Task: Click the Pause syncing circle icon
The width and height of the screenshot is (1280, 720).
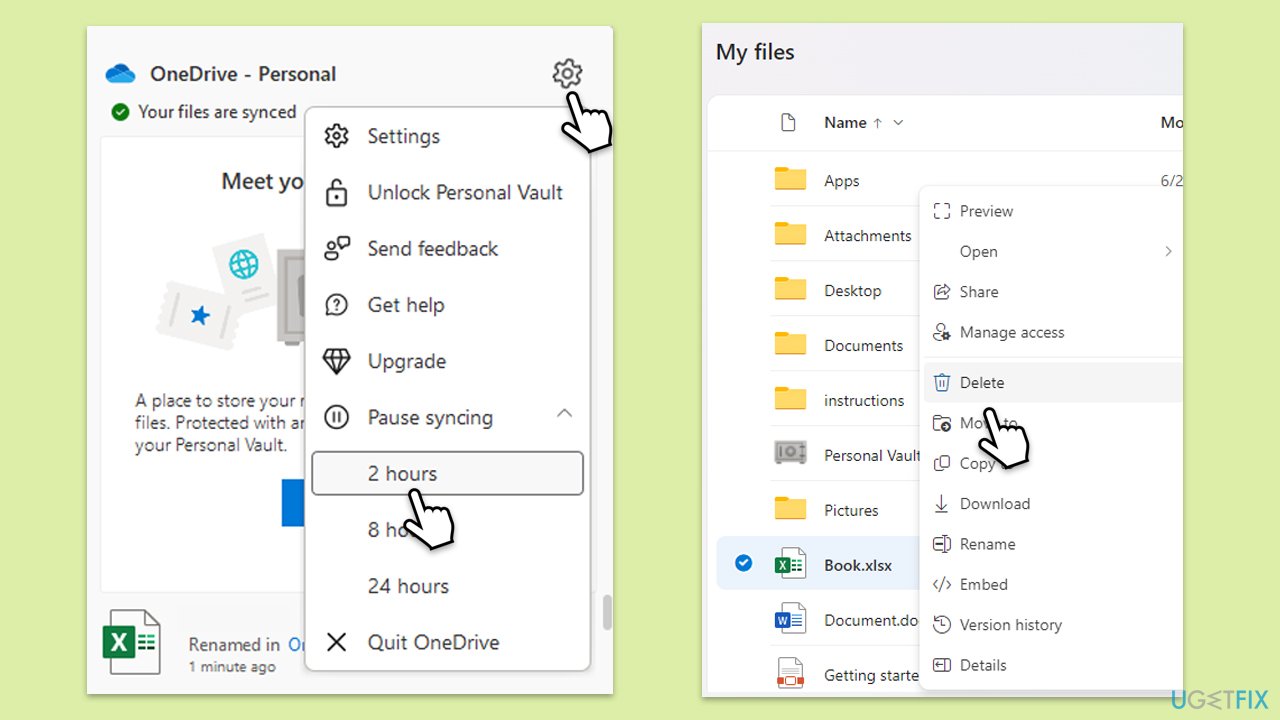Action: coord(337,418)
